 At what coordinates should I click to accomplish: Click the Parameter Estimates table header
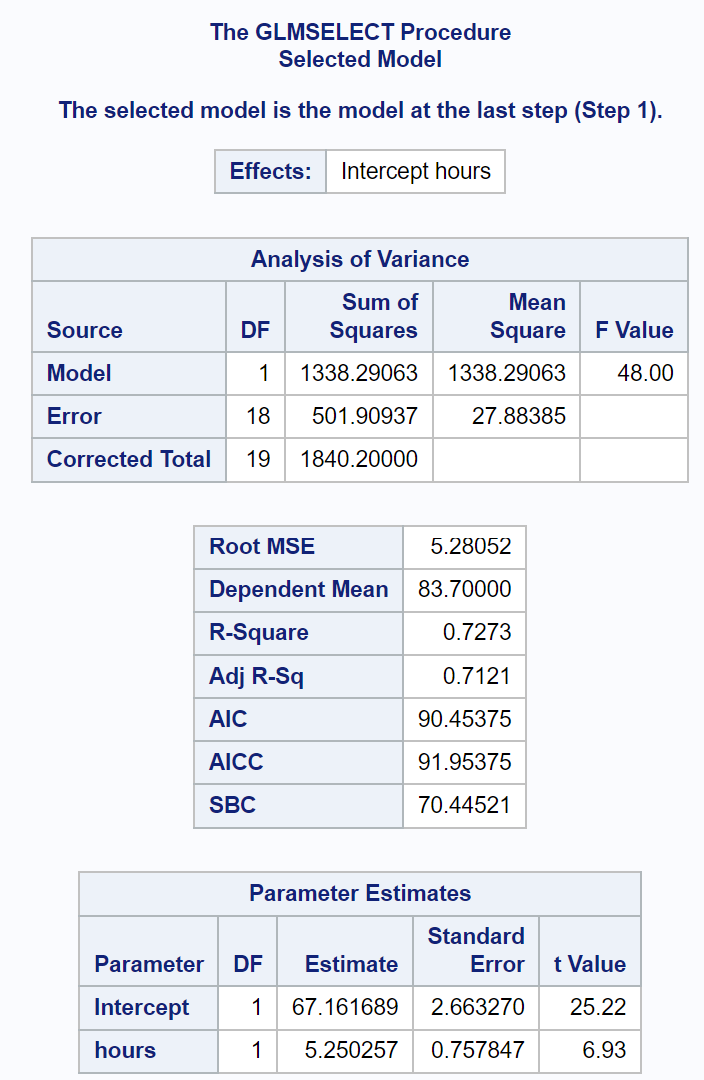coord(360,893)
